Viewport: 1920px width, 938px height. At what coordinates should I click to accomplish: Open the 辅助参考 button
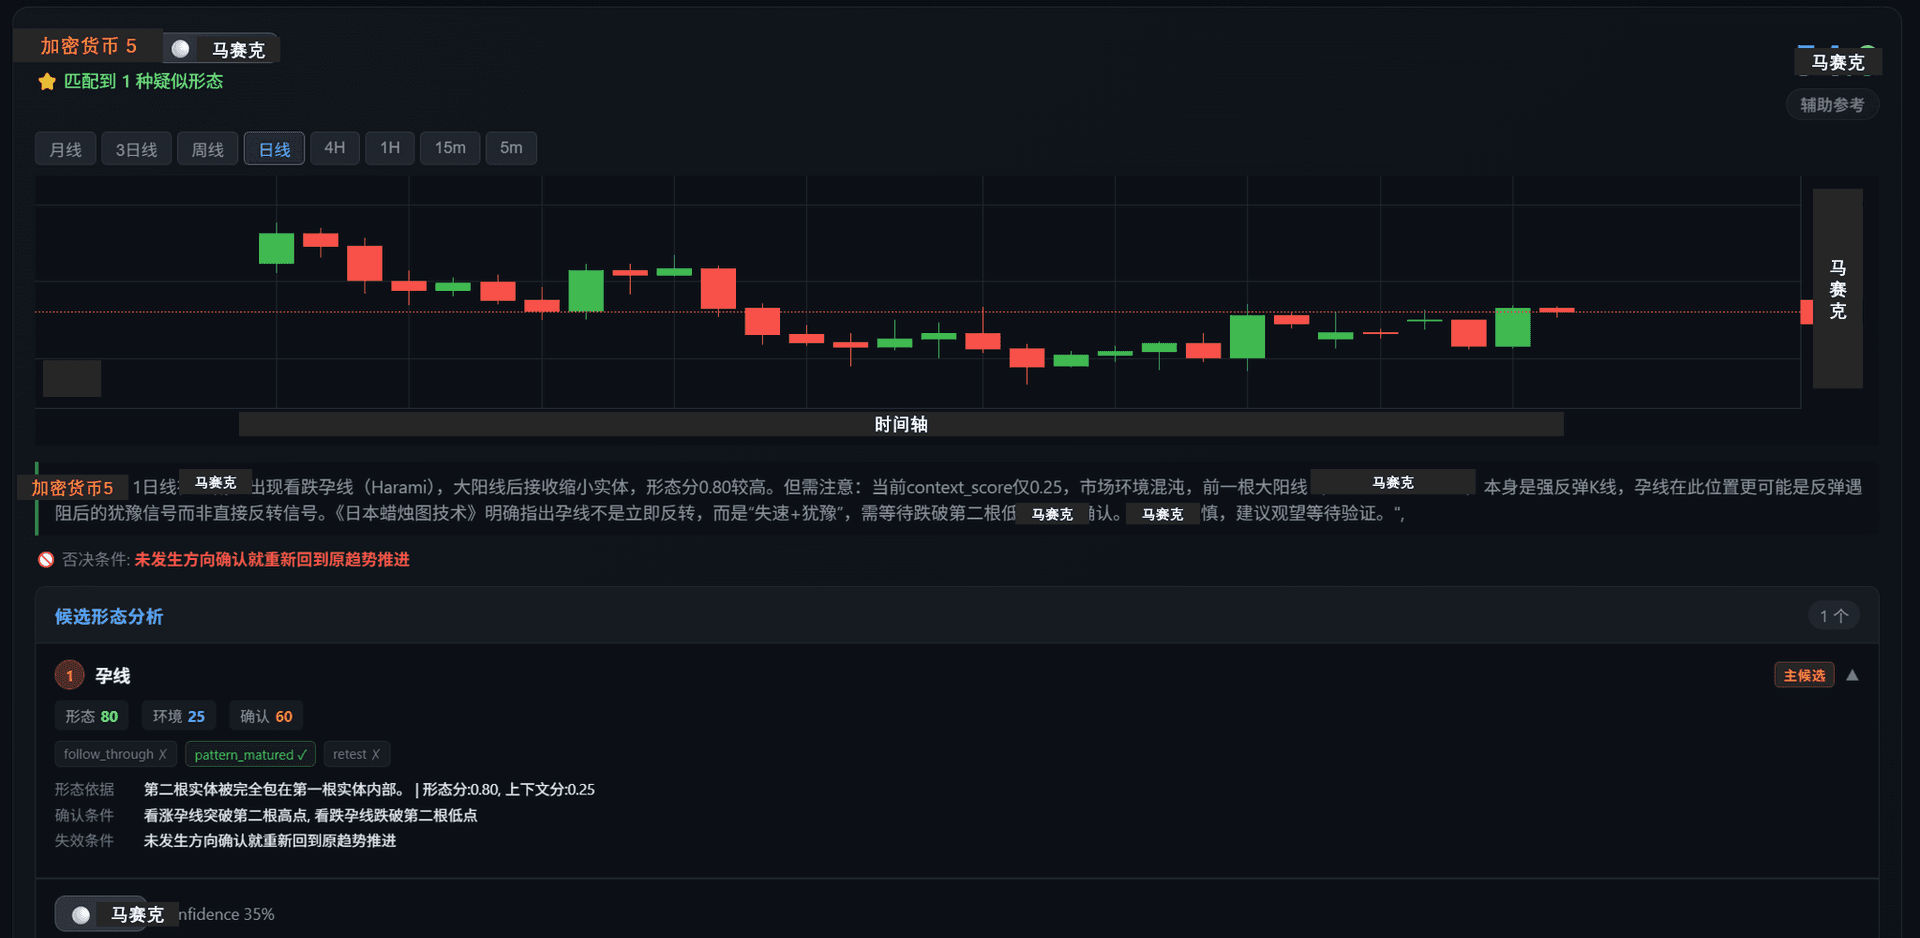(x=1831, y=105)
